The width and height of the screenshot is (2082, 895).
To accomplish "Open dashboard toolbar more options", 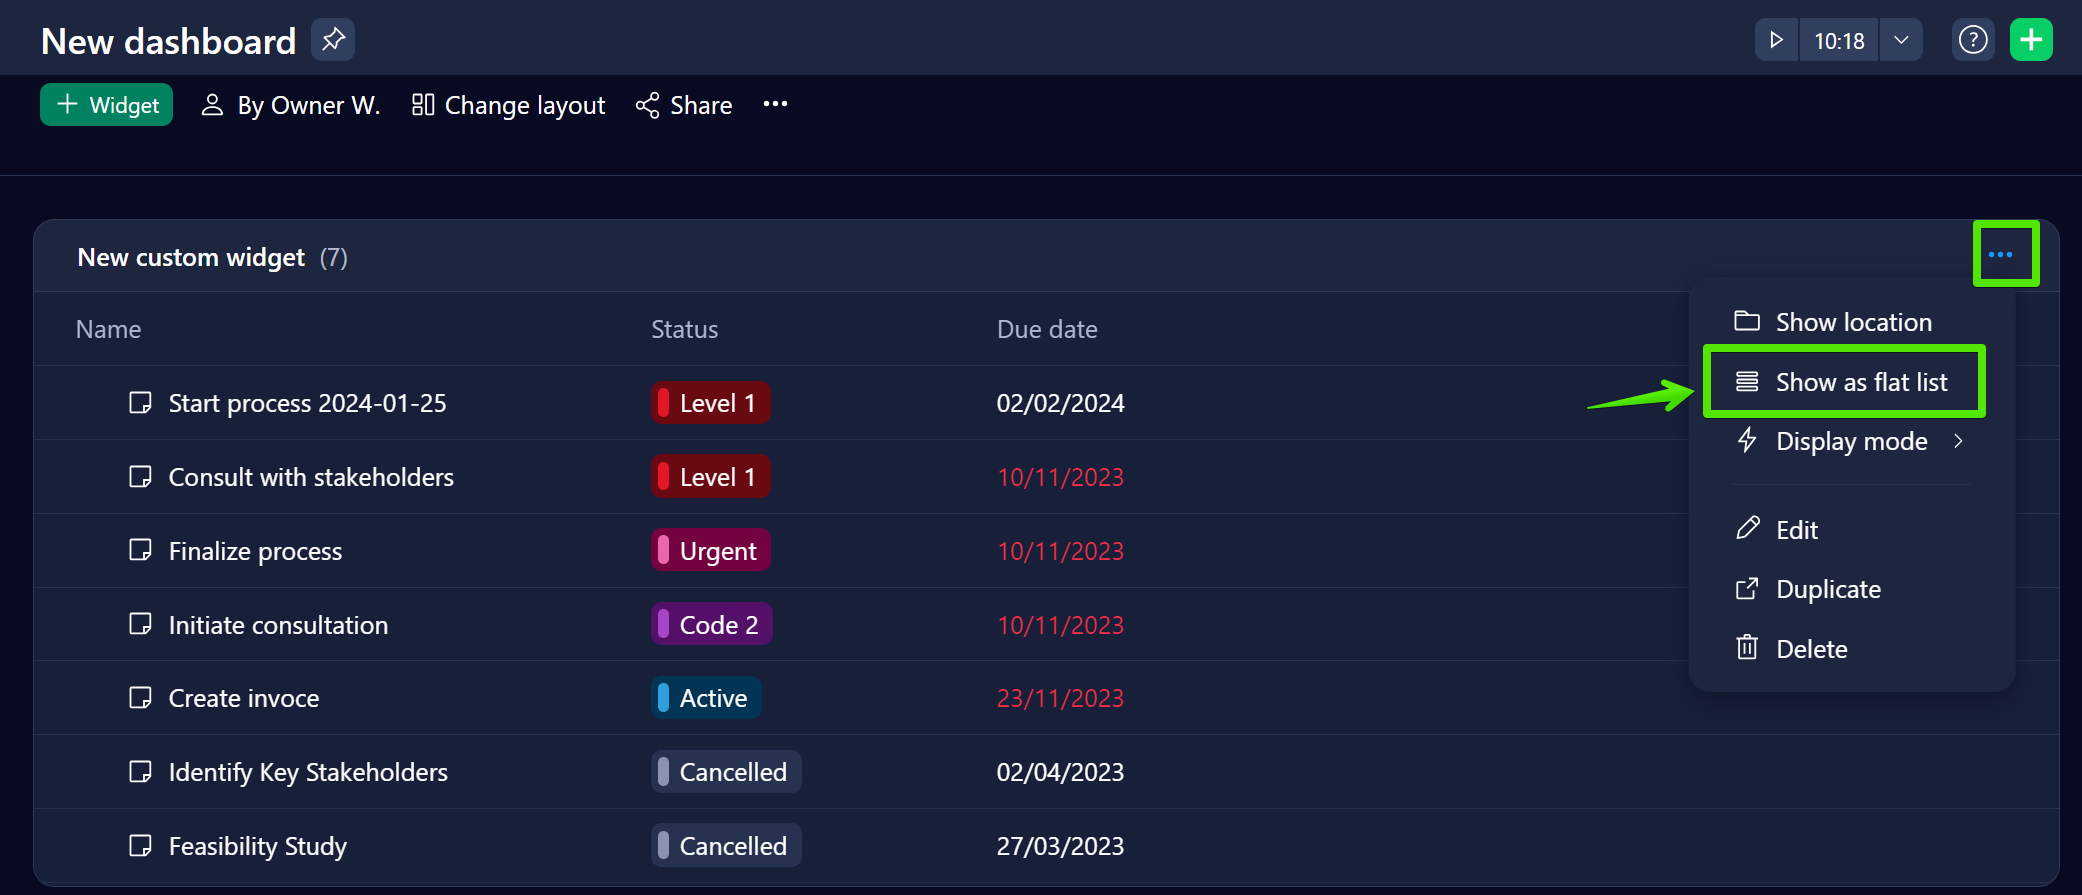I will point(775,104).
